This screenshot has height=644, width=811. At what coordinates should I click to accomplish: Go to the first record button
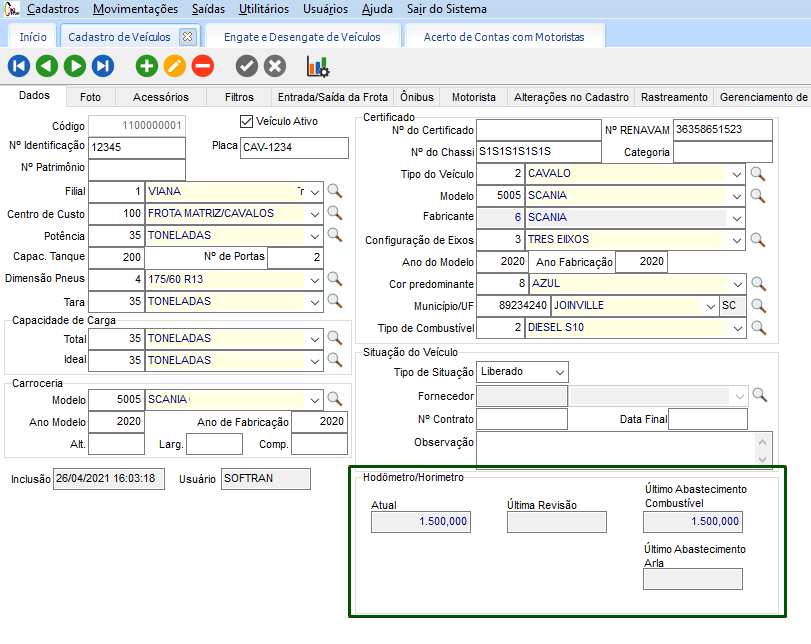tap(19, 66)
